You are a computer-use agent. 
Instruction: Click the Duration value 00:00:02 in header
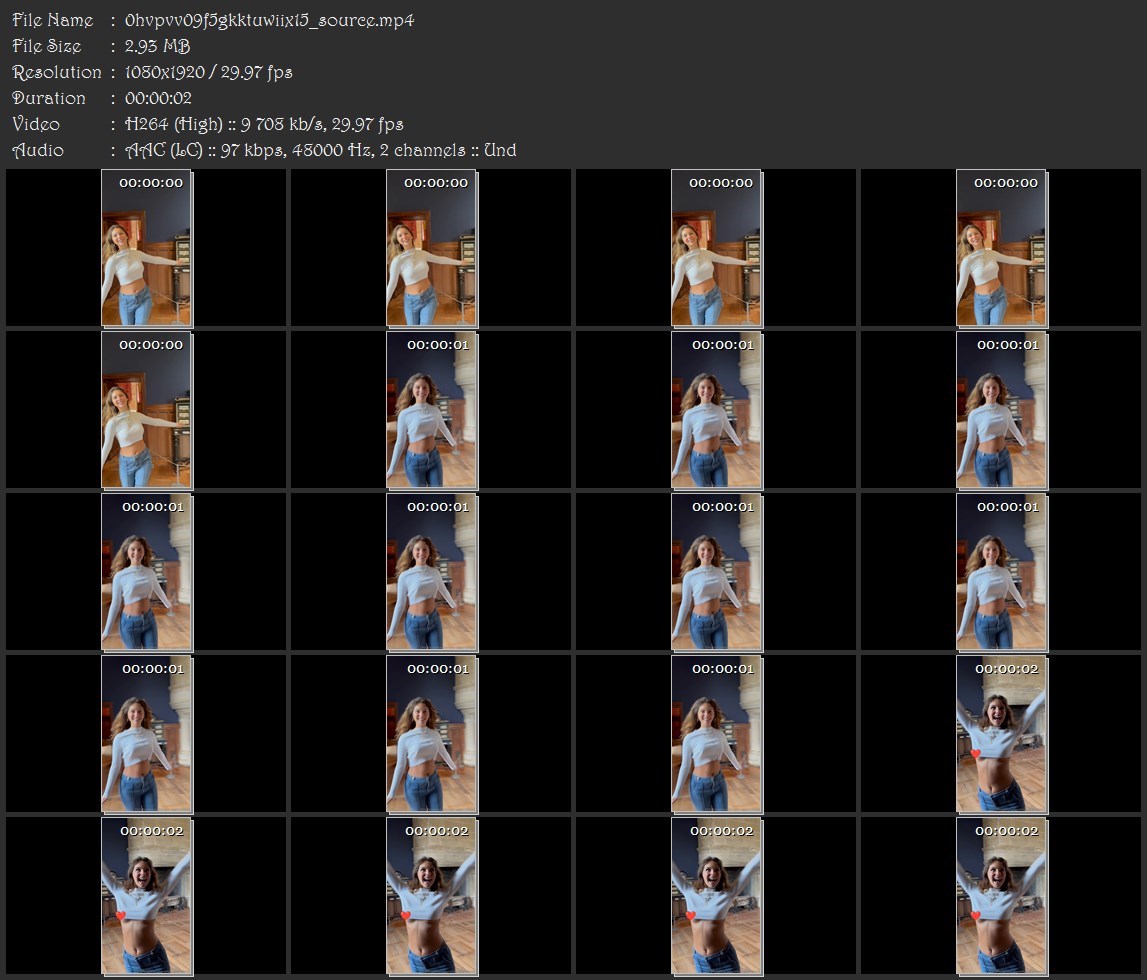[158, 98]
